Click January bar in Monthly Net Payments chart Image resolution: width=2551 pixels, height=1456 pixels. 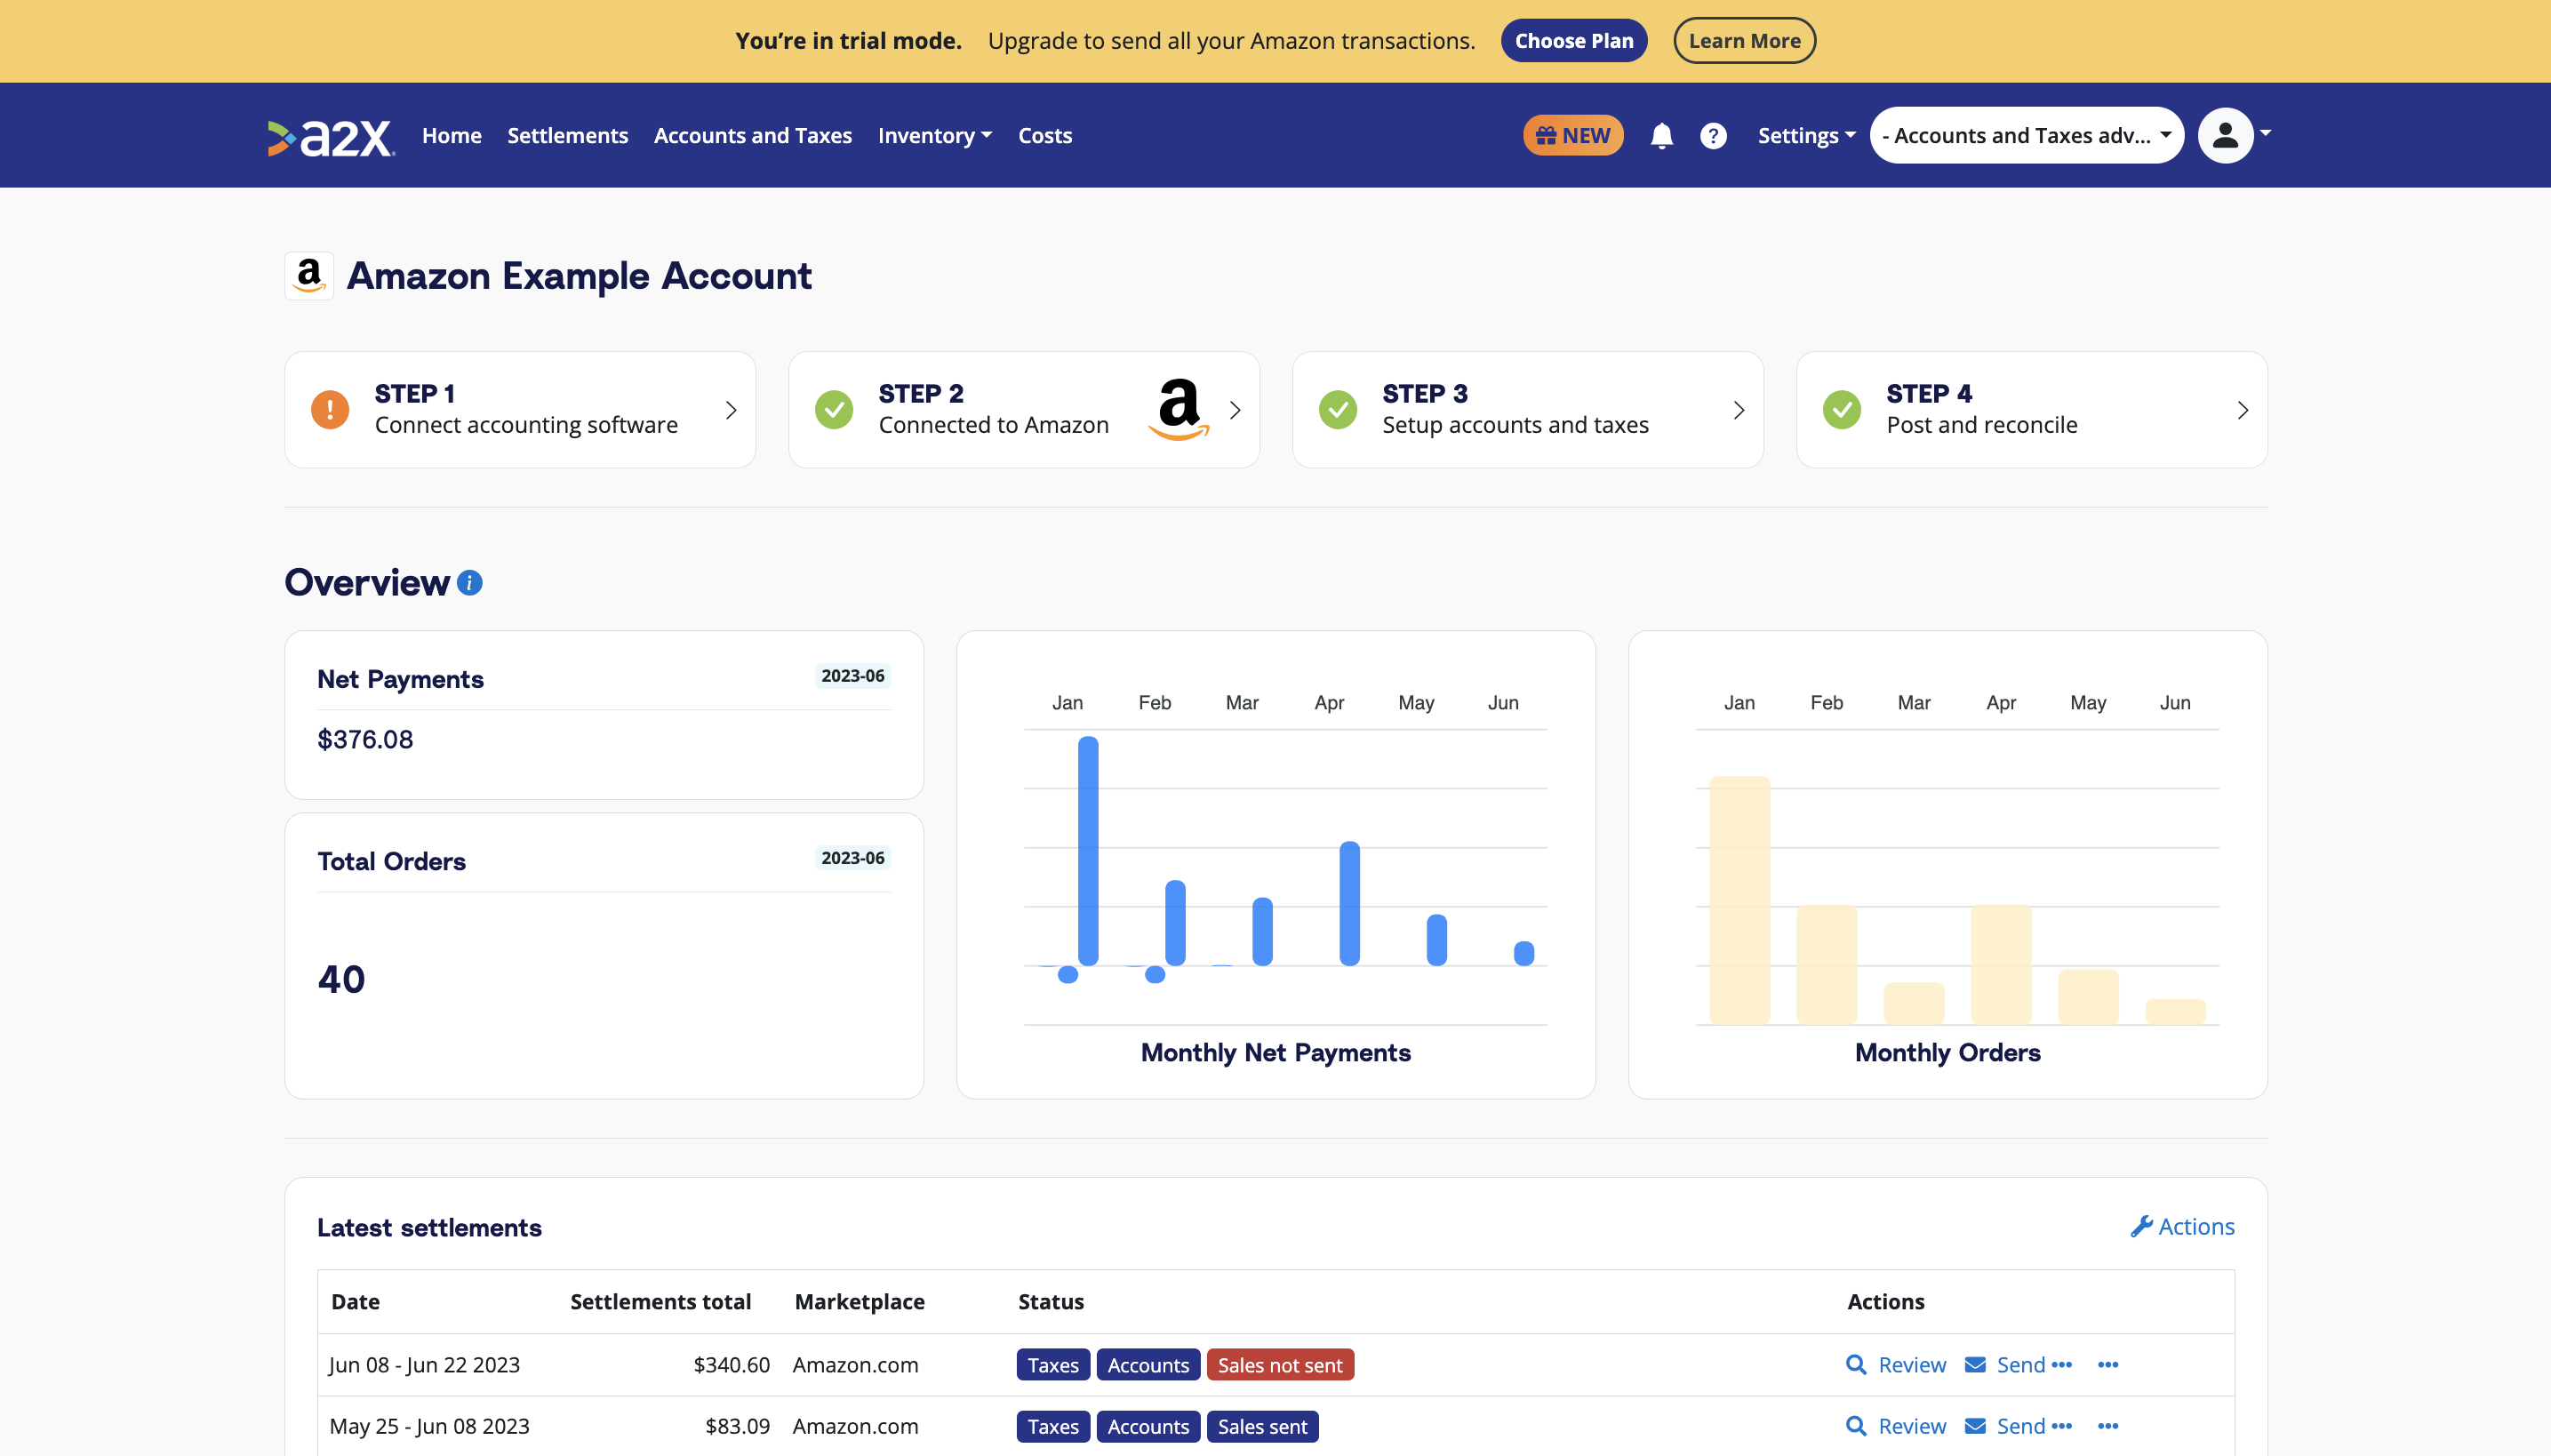pos(1088,851)
